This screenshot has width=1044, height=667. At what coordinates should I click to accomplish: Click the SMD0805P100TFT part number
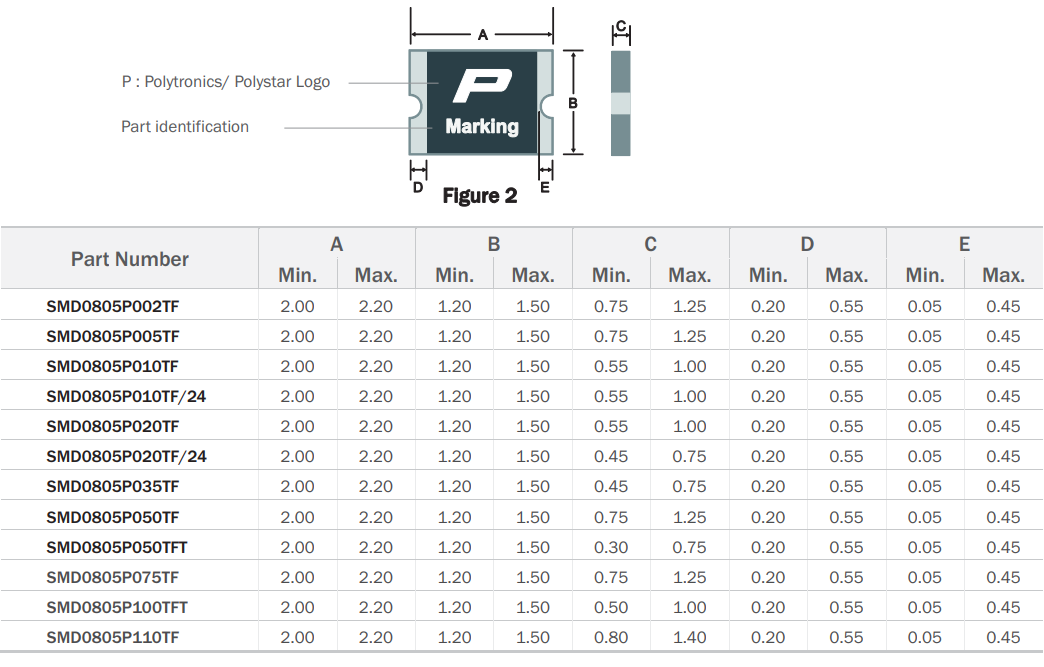117,608
